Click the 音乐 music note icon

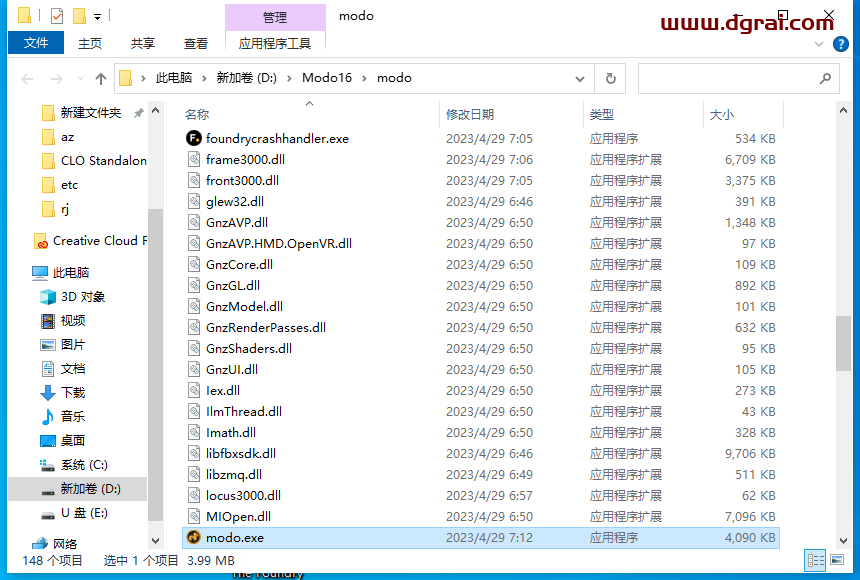point(48,416)
